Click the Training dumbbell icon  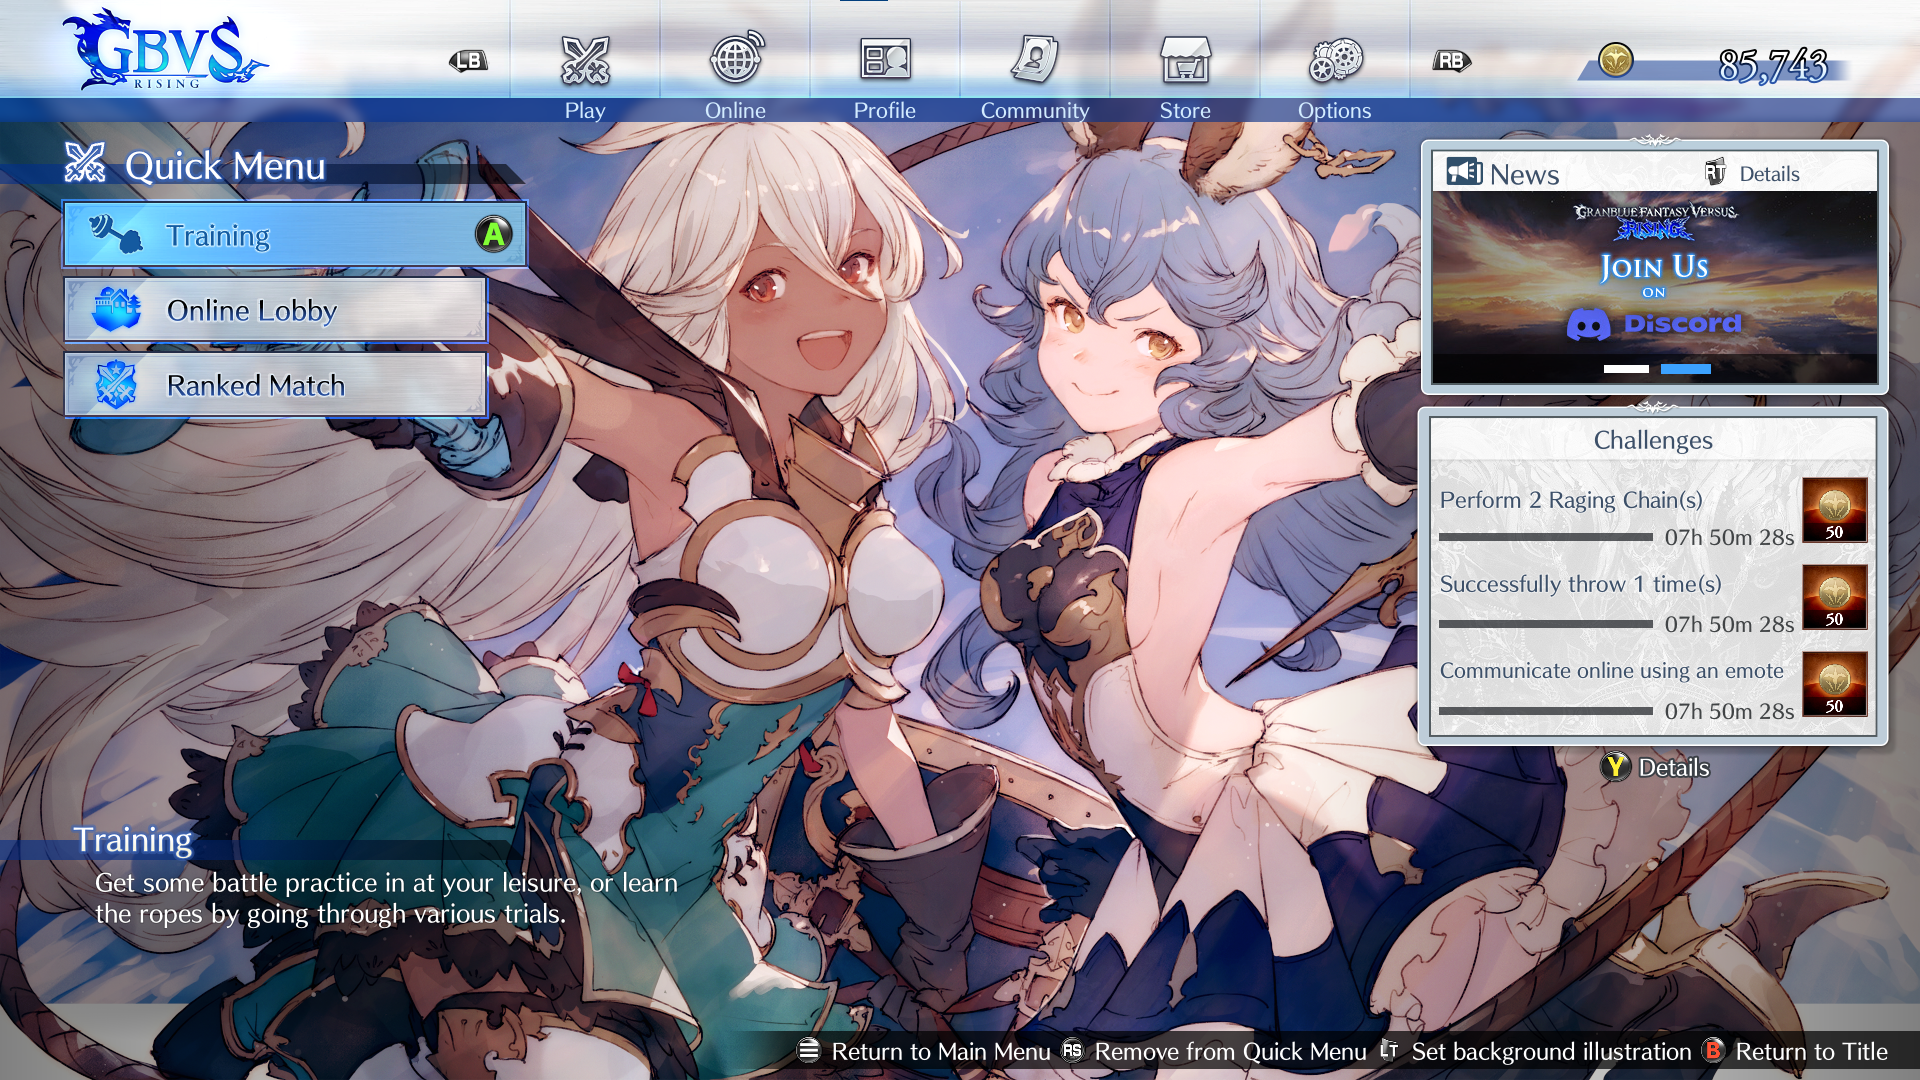[115, 234]
